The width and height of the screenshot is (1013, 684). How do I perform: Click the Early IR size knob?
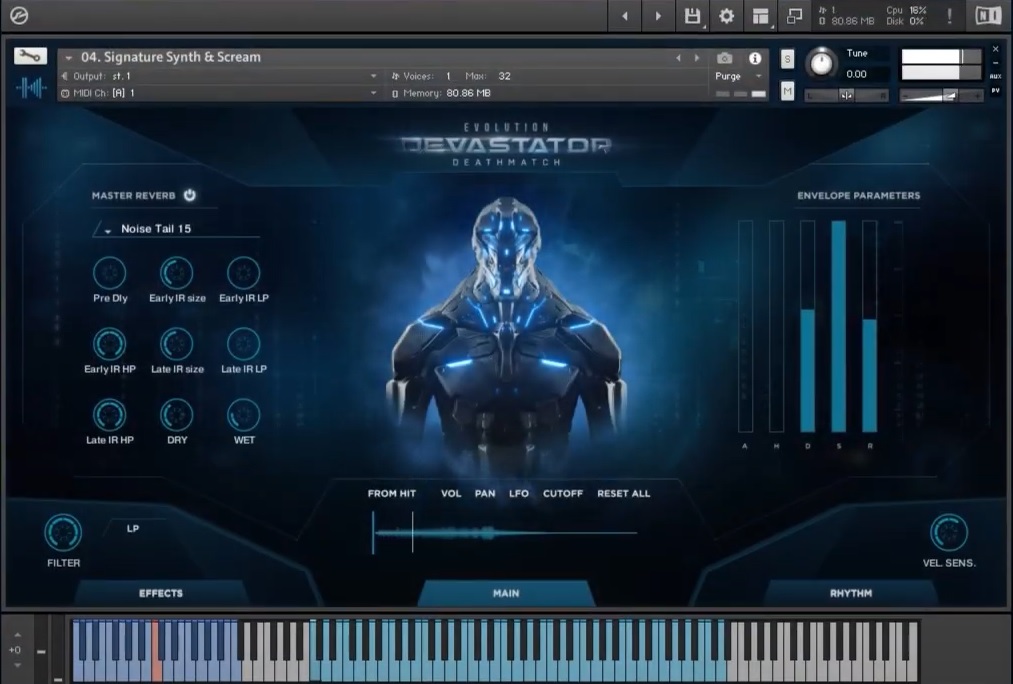(x=176, y=273)
